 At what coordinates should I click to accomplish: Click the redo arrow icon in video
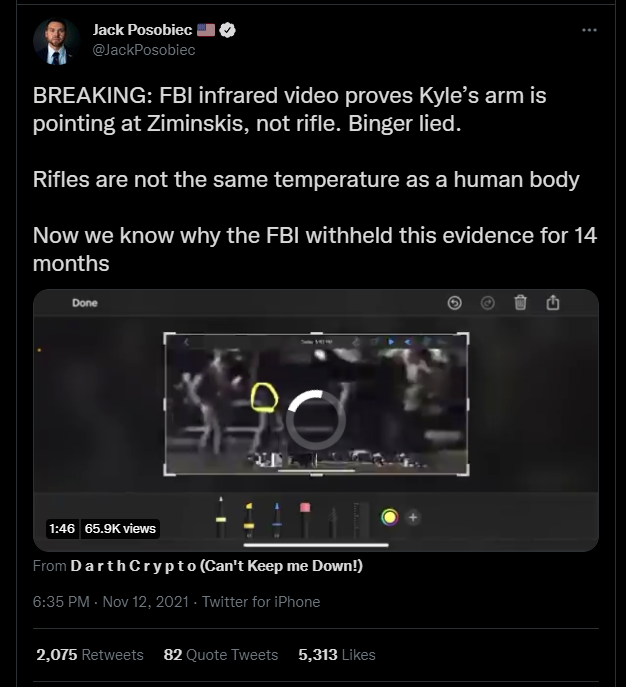pos(488,303)
